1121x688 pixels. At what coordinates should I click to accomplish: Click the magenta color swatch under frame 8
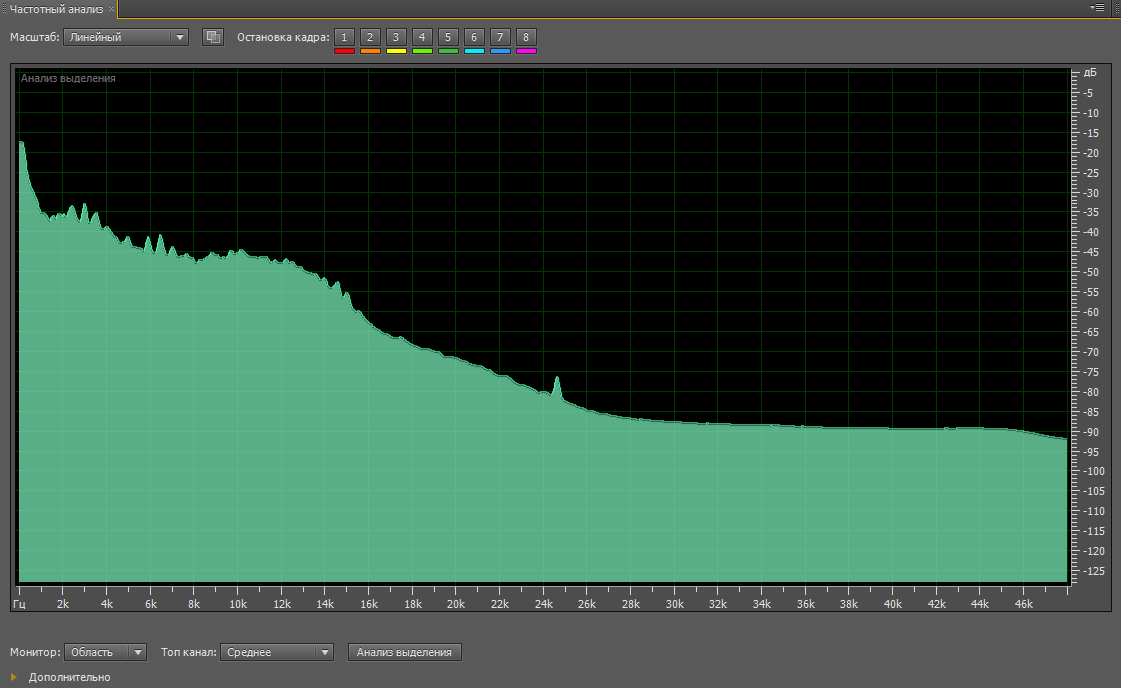pyautogui.click(x=526, y=51)
